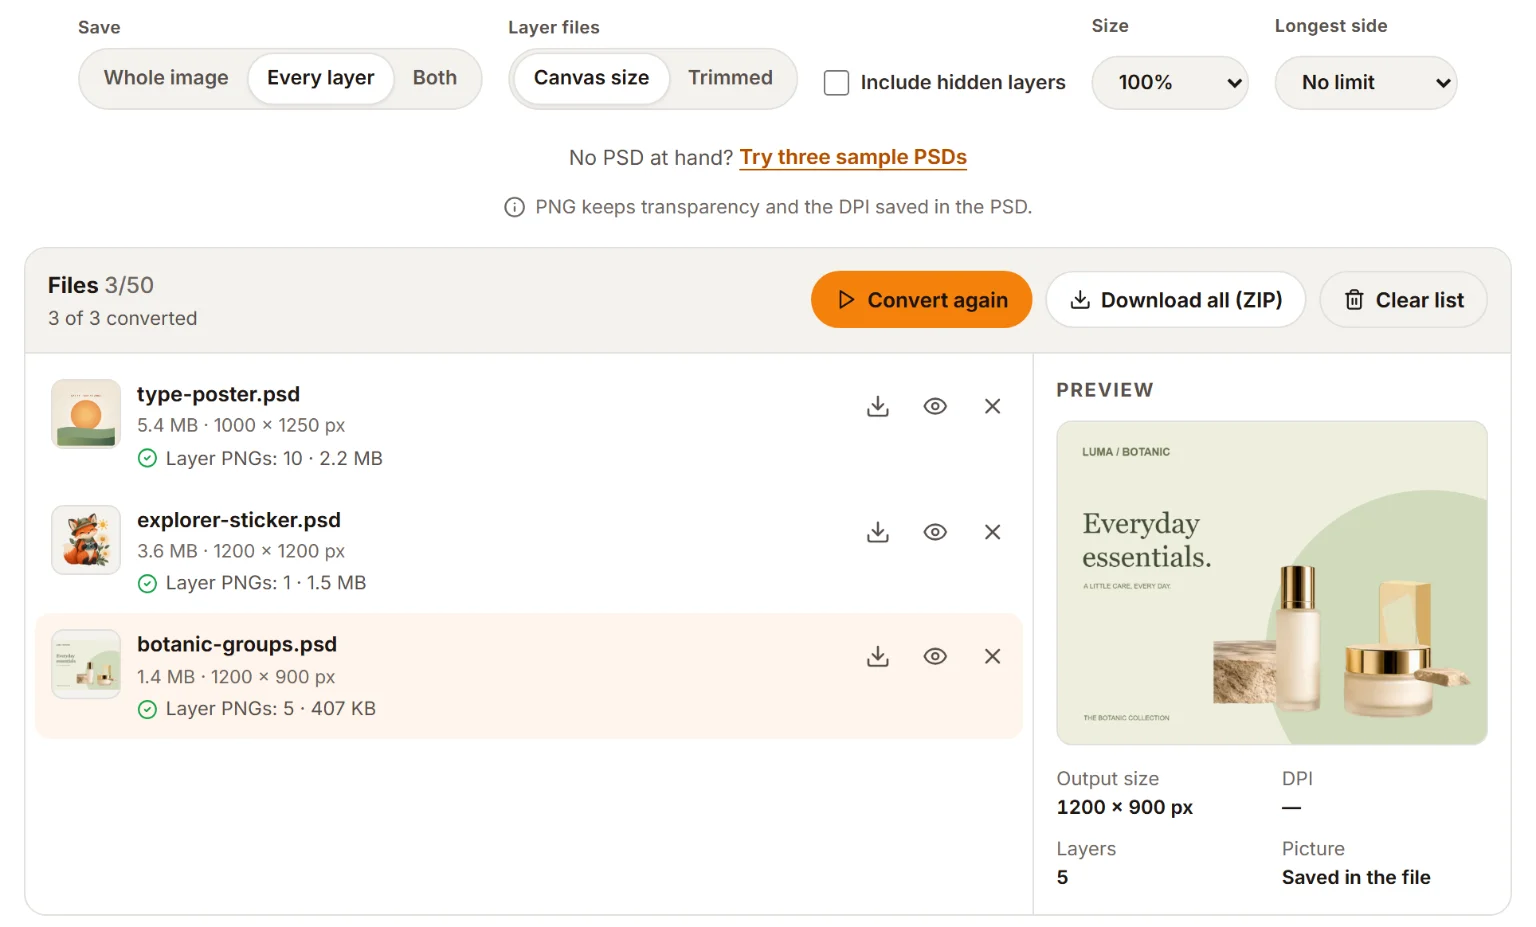Remove type-poster.psd from the list

992,406
